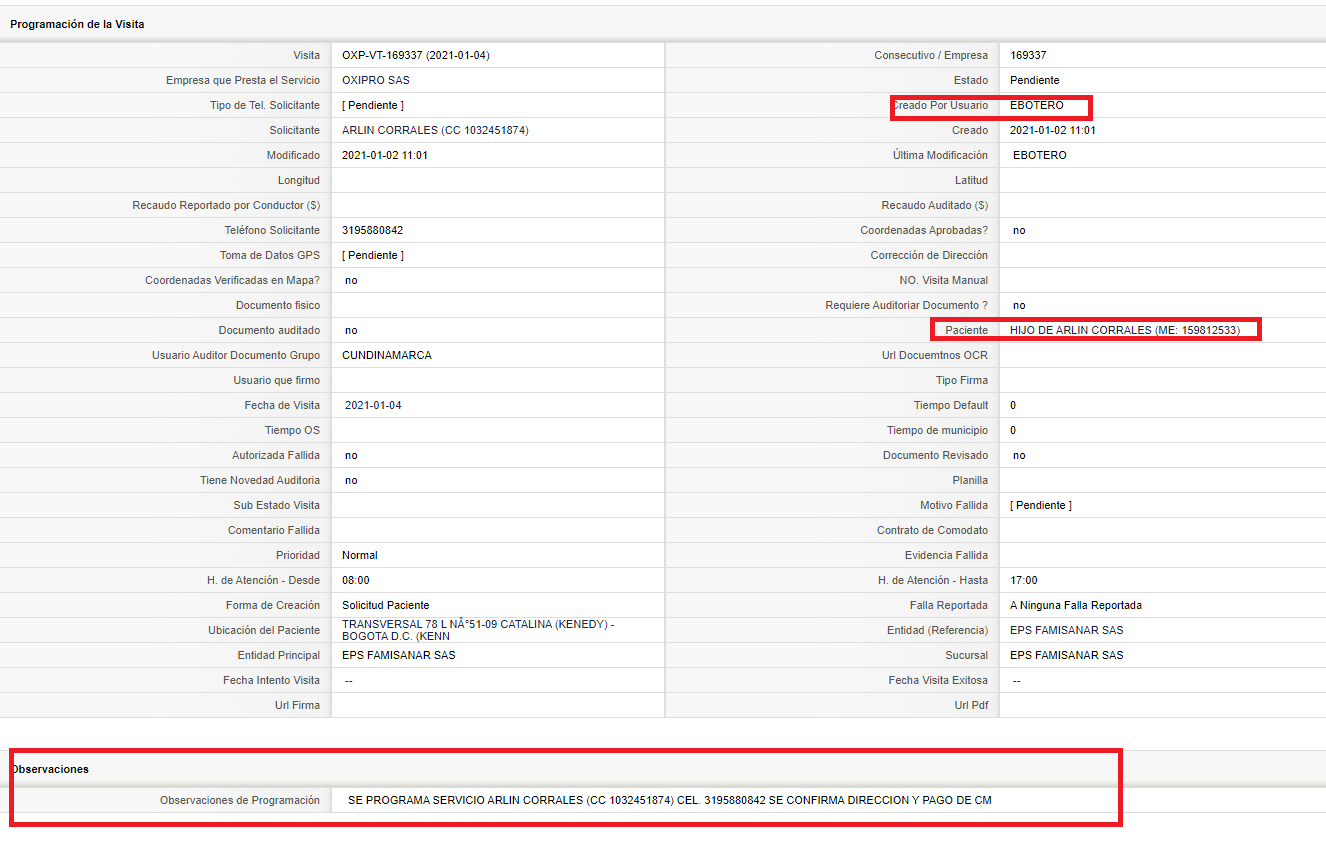Image resolution: width=1326 pixels, height=841 pixels.
Task: Click "A Ninguna Falla Reportada" value
Action: (x=1076, y=605)
